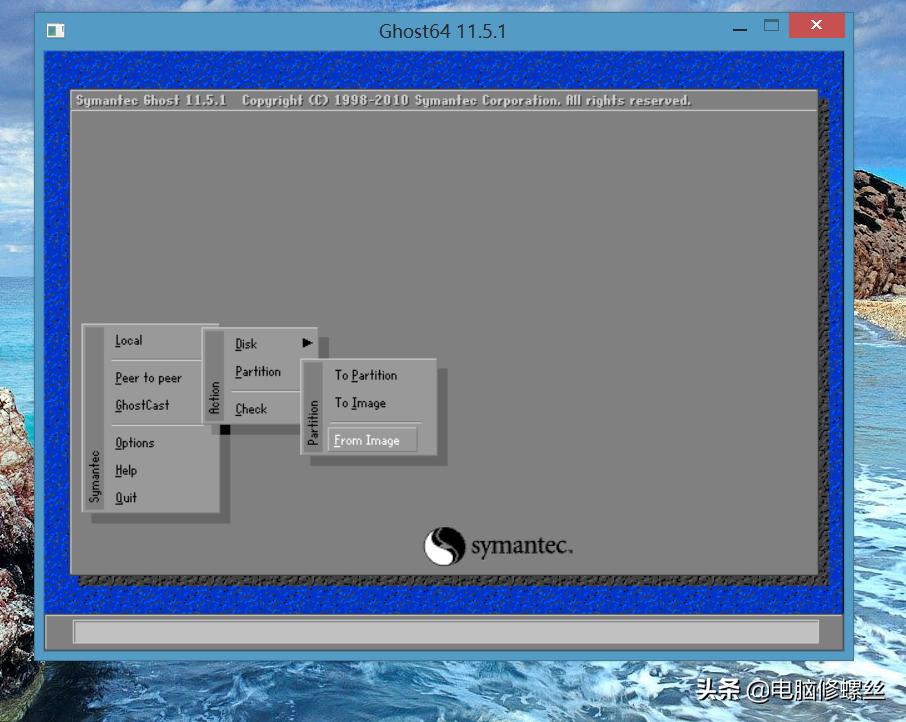Open Options in the main menu

click(x=135, y=443)
